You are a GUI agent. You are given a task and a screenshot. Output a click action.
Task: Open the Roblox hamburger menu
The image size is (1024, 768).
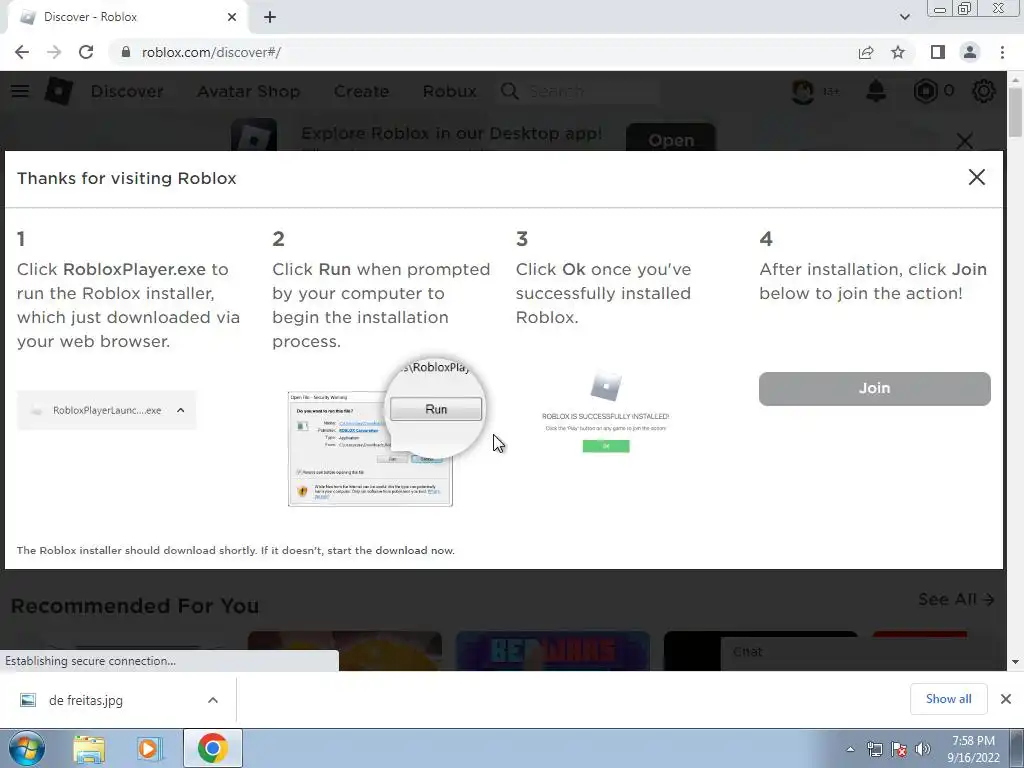(20, 91)
